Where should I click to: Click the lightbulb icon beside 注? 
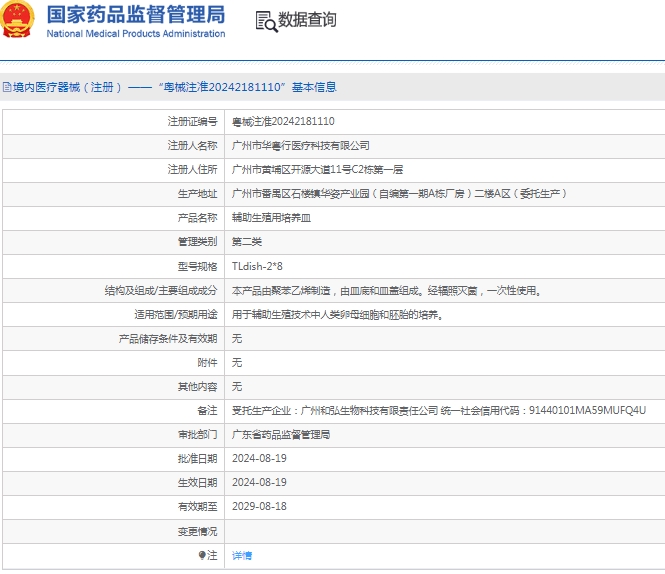pos(202,555)
